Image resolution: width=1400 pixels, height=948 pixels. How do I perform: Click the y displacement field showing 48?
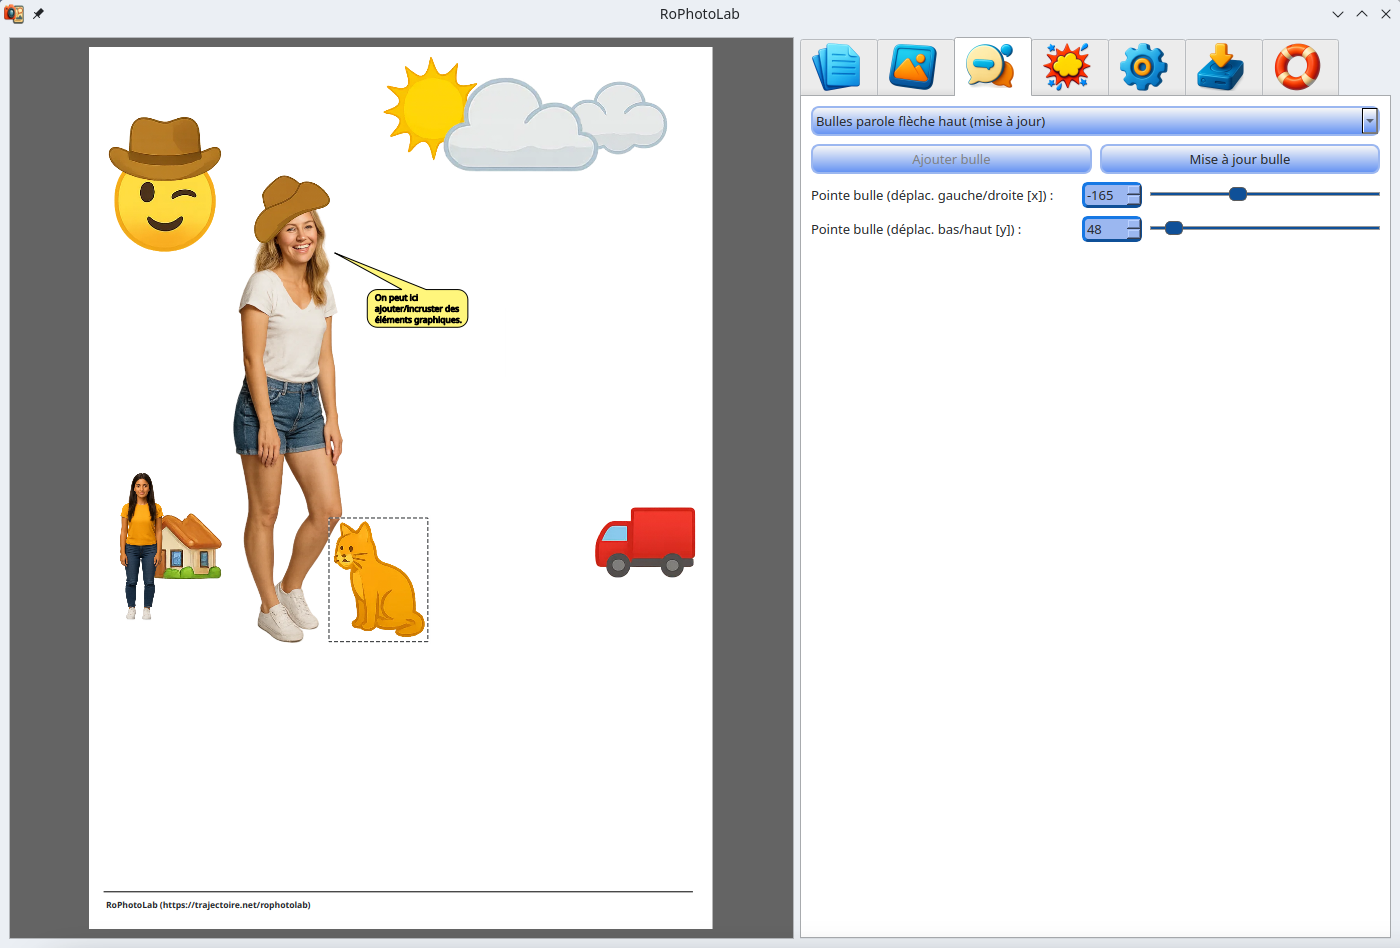[1104, 229]
